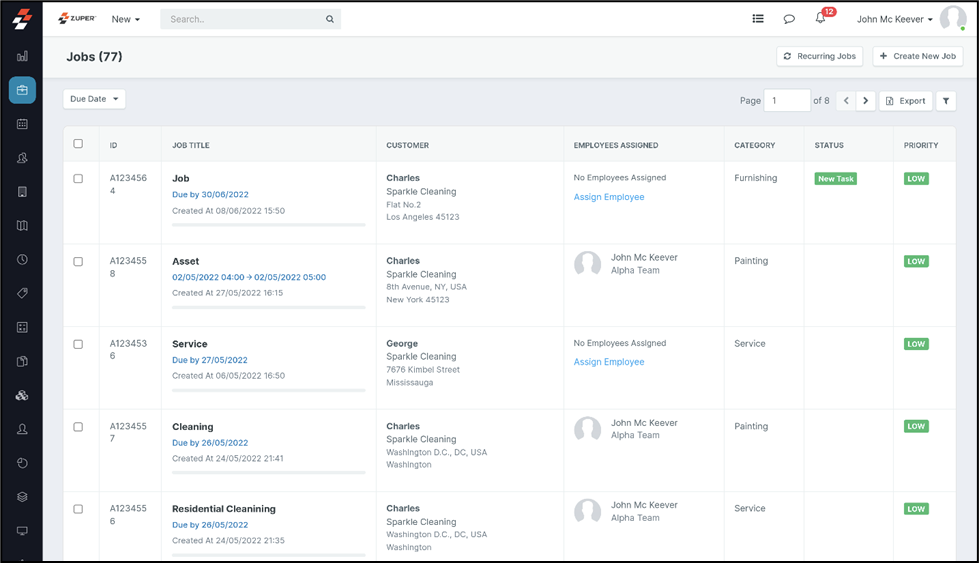Open the chat messages icon
The height and width of the screenshot is (563, 979).
[x=789, y=19]
